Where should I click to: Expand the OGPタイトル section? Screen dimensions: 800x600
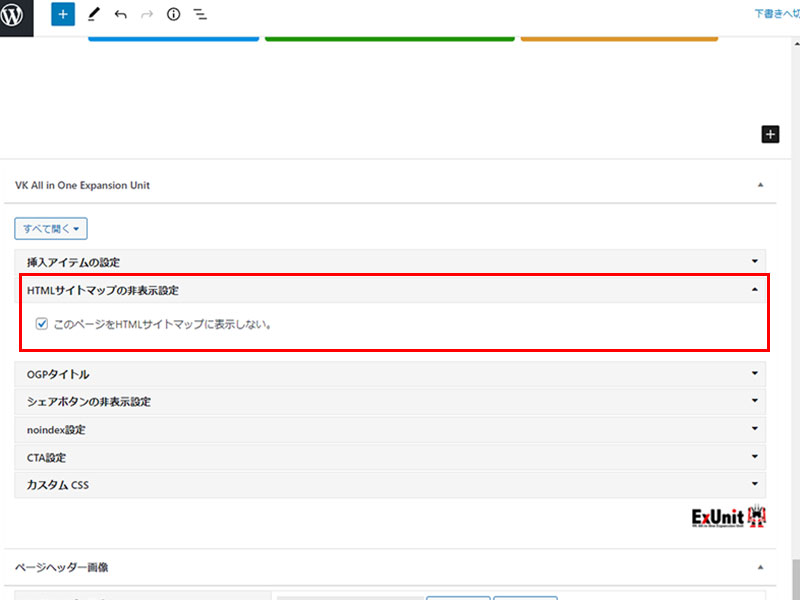point(390,374)
